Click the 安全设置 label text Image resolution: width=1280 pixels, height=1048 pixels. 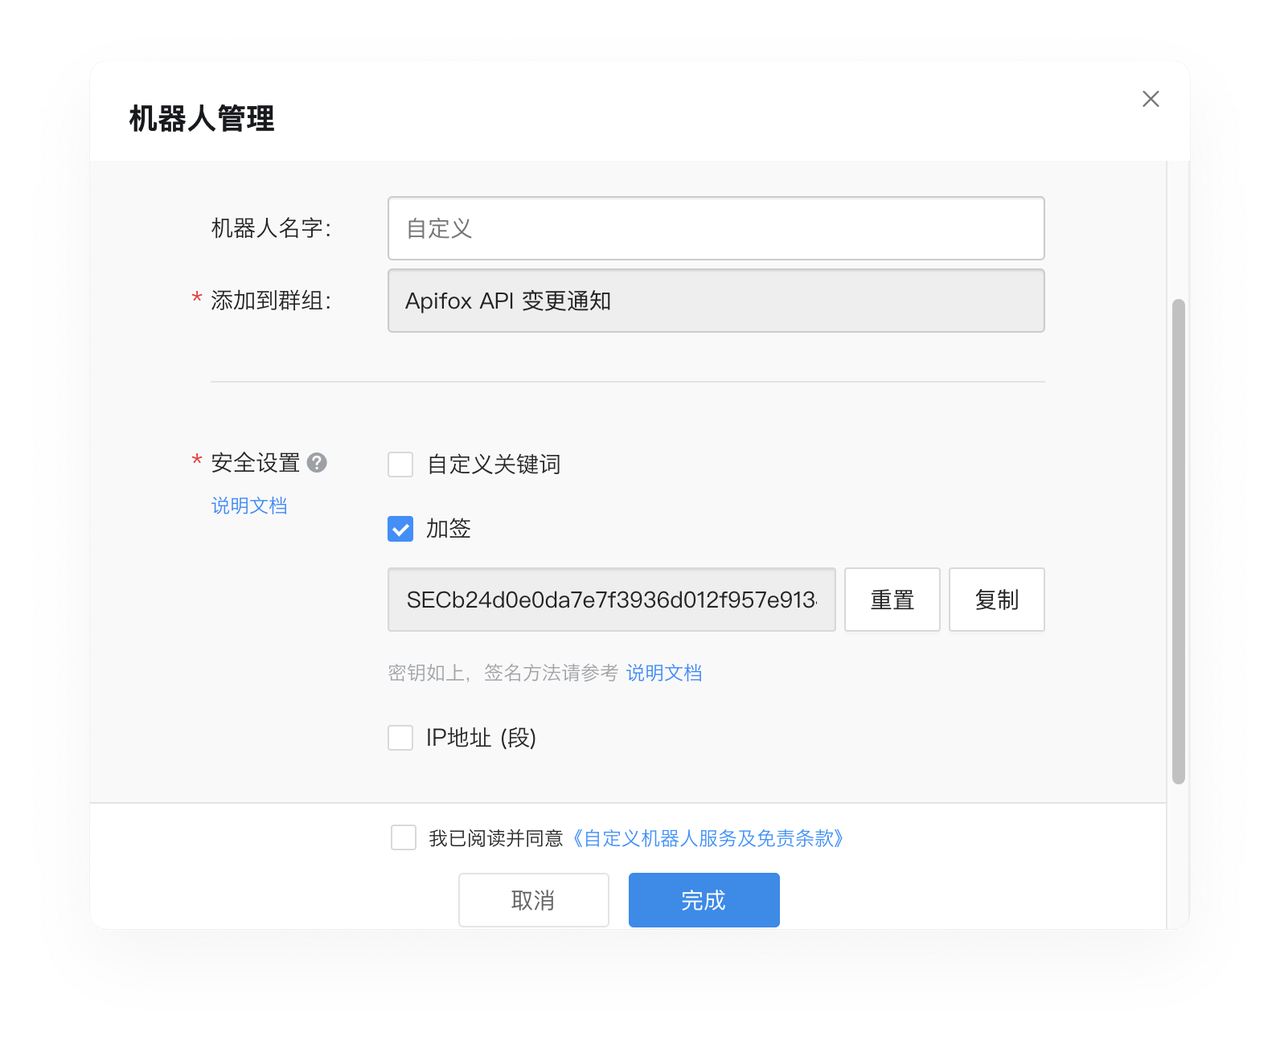pyautogui.click(x=255, y=463)
